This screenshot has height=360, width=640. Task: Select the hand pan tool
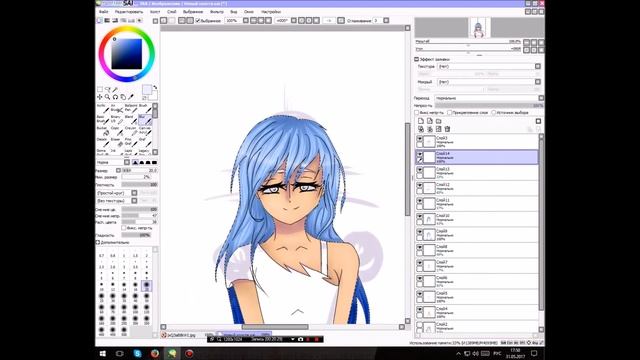pyautogui.click(x=123, y=97)
